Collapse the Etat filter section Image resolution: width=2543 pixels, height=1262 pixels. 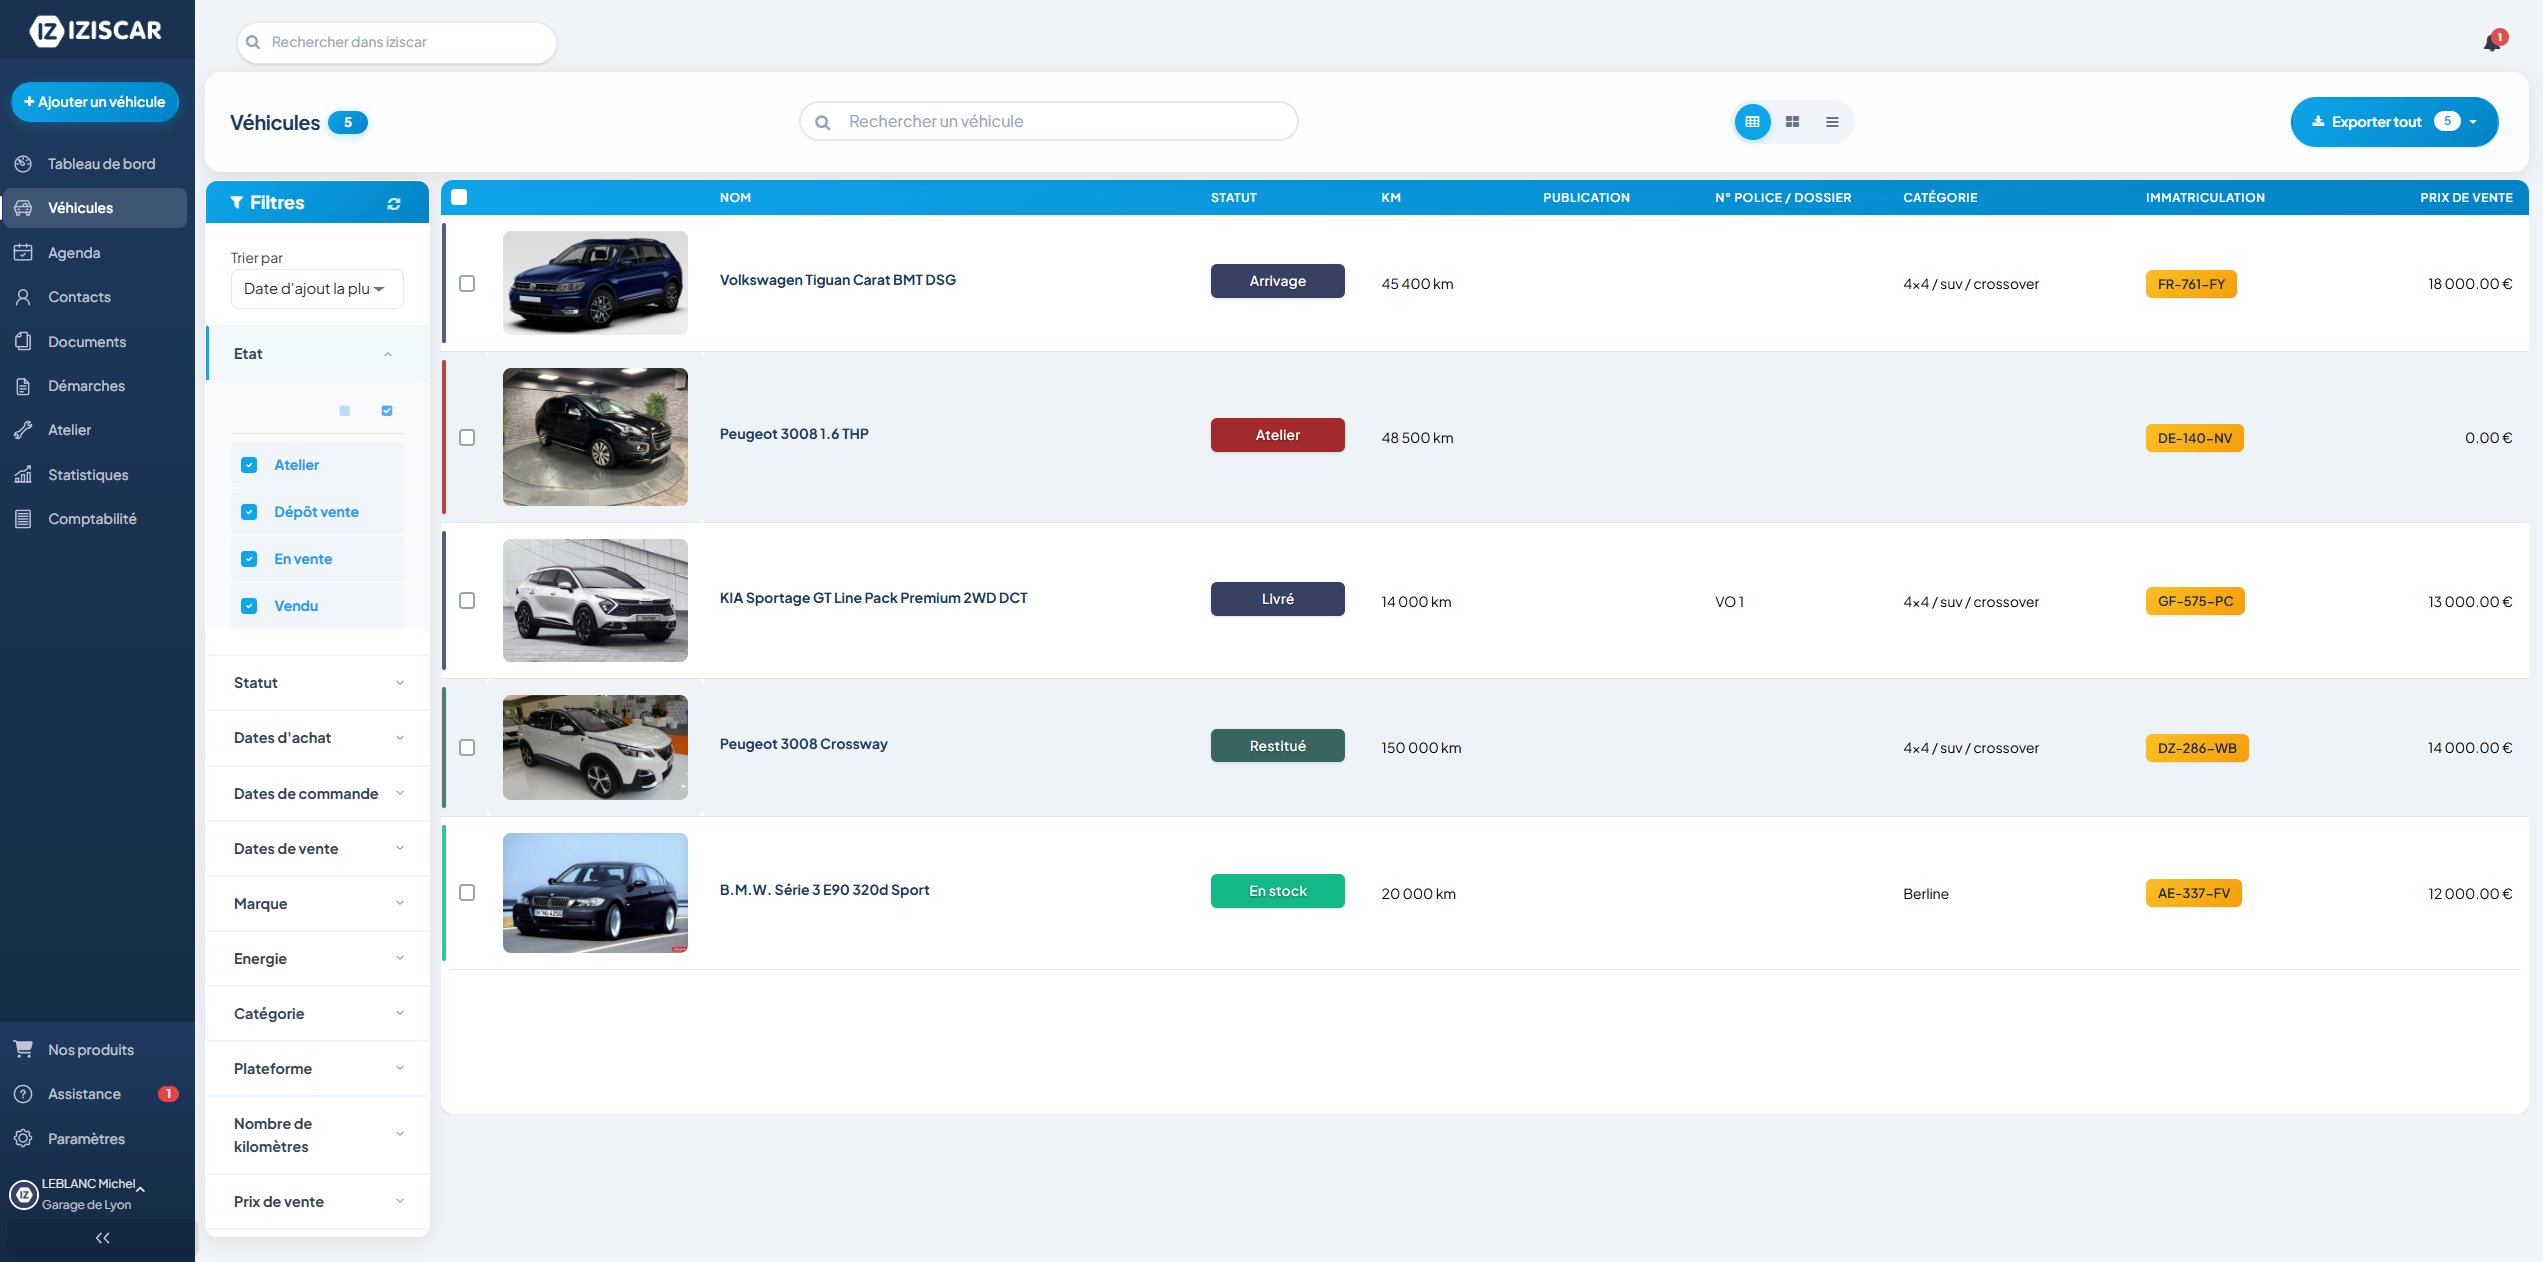[x=318, y=354]
